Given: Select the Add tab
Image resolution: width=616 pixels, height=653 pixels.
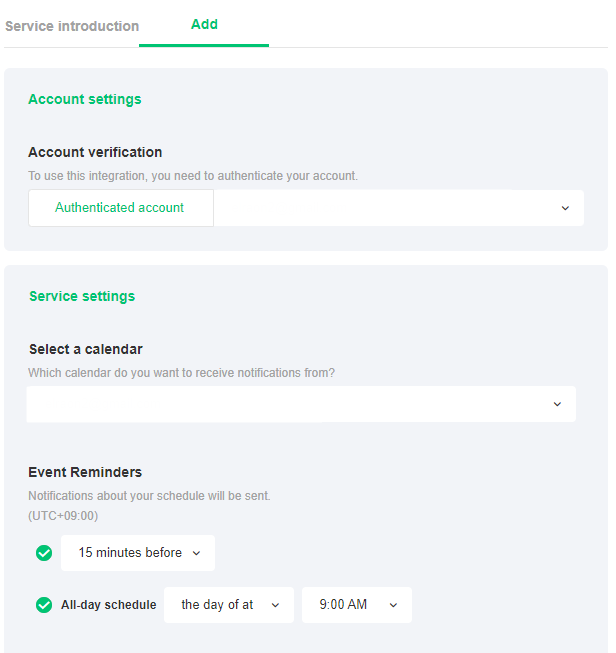Looking at the screenshot, I should (204, 24).
